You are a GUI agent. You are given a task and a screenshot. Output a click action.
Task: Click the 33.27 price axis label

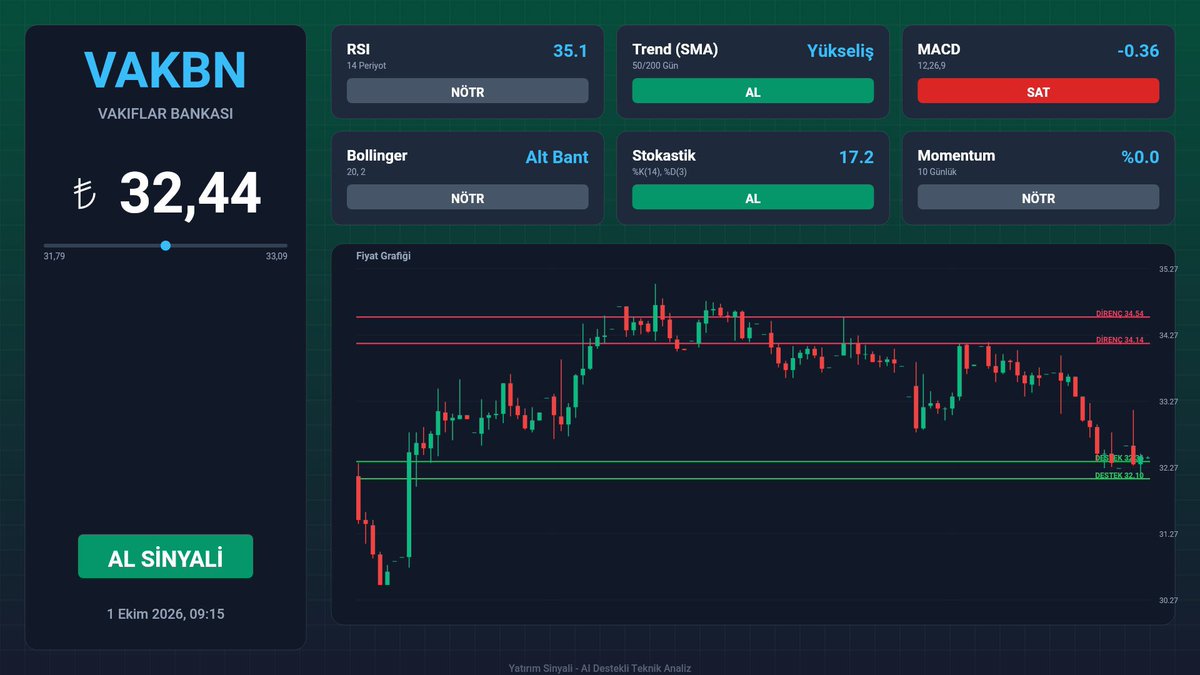1169,401
